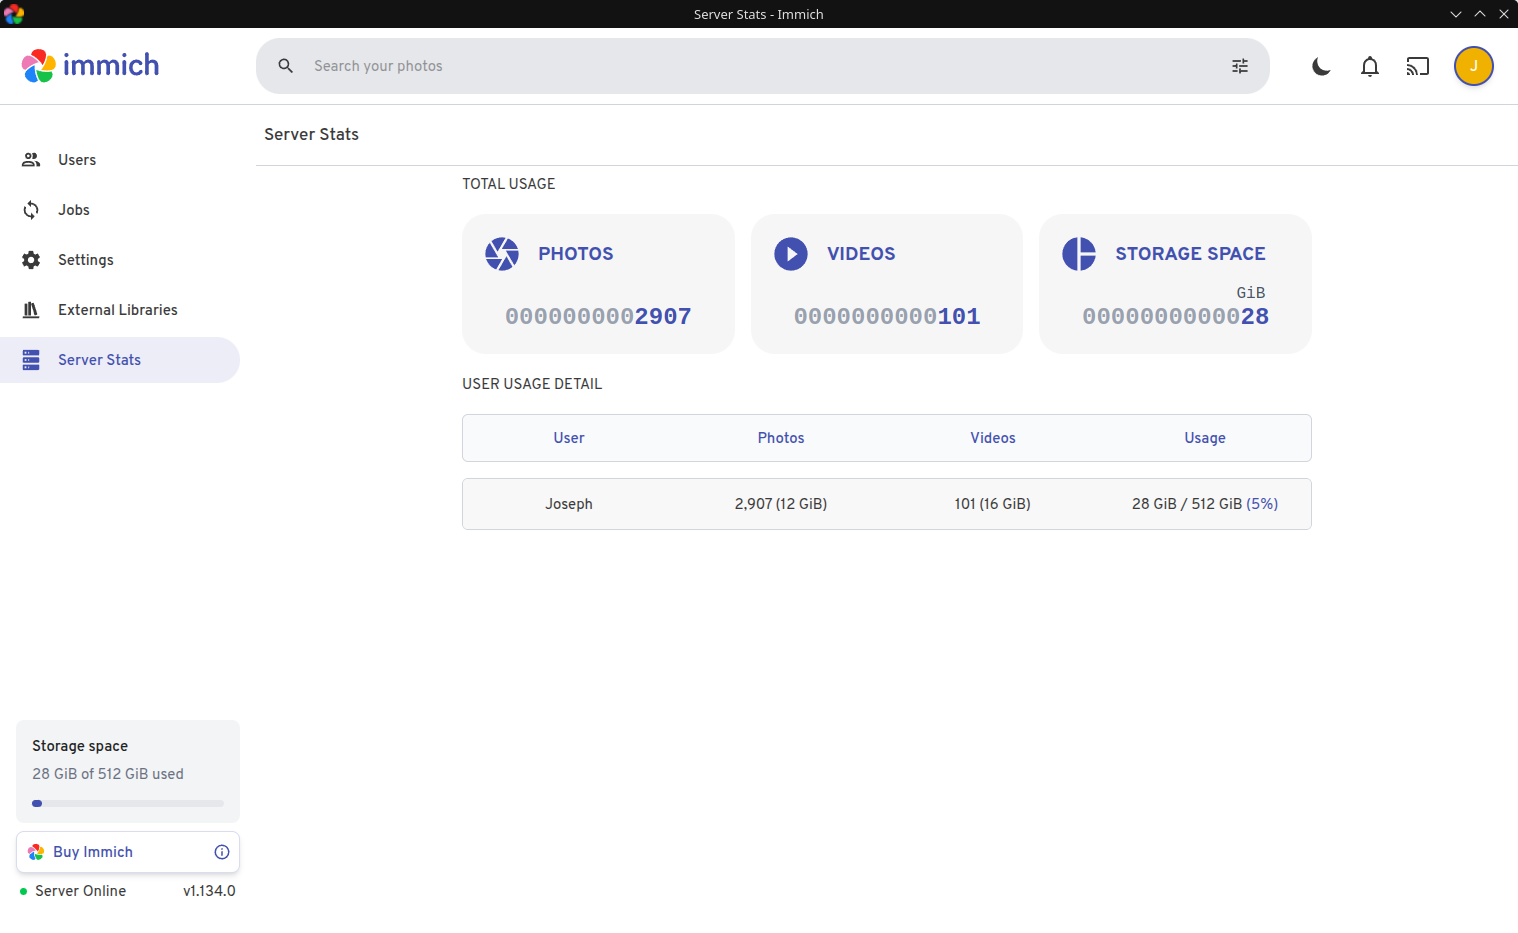The width and height of the screenshot is (1518, 933).
Task: Open notifications via the bell icon
Action: pos(1369,66)
